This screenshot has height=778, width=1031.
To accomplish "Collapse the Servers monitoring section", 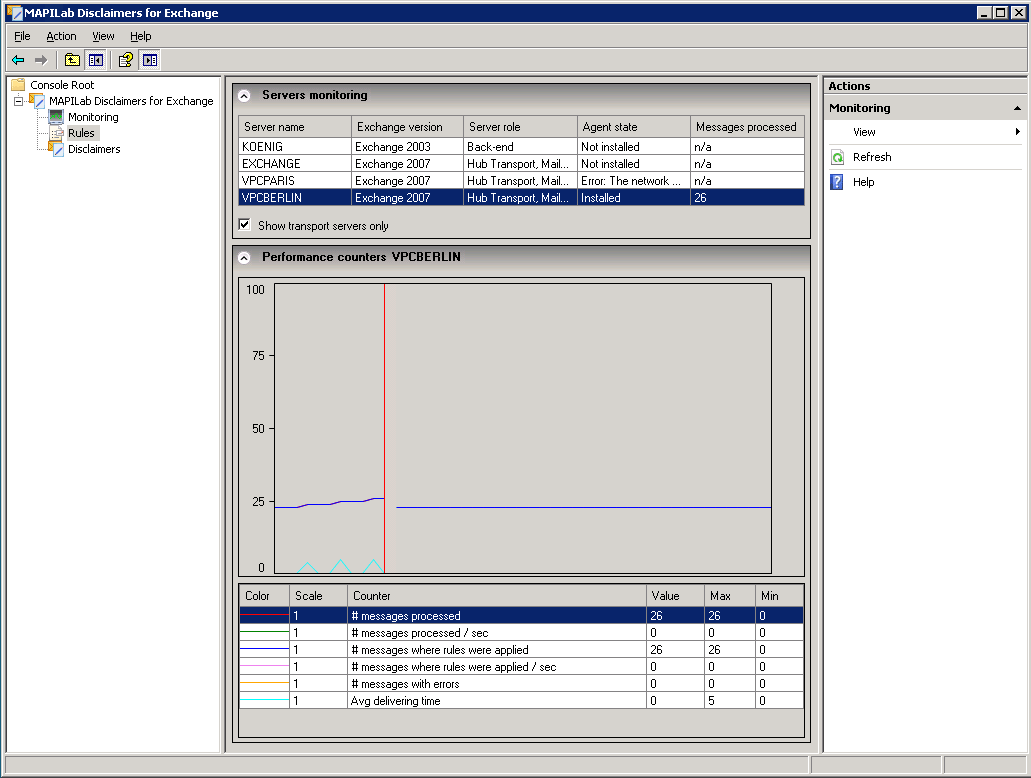I will [x=244, y=96].
